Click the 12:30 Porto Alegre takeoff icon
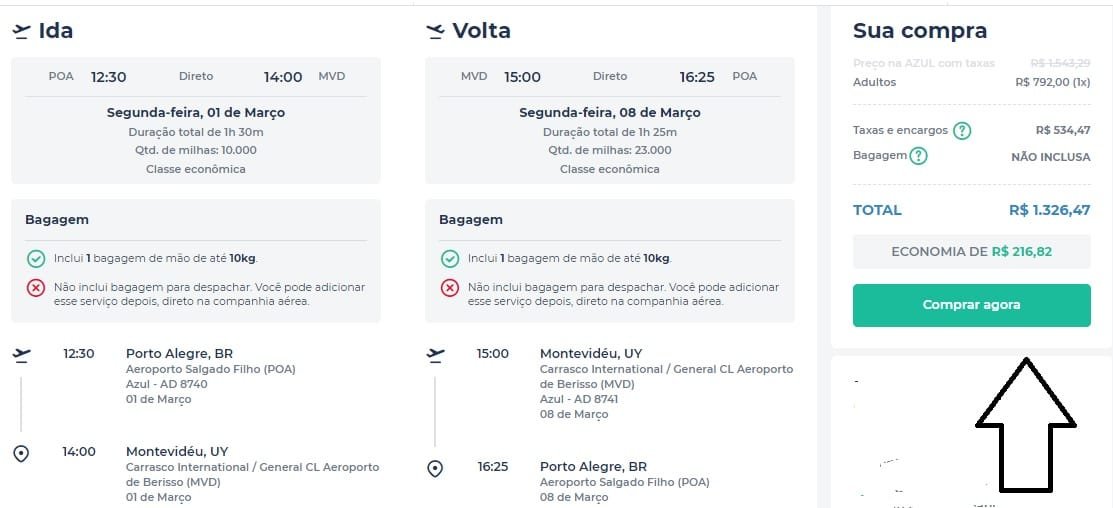The width and height of the screenshot is (1113, 508). (x=22, y=355)
